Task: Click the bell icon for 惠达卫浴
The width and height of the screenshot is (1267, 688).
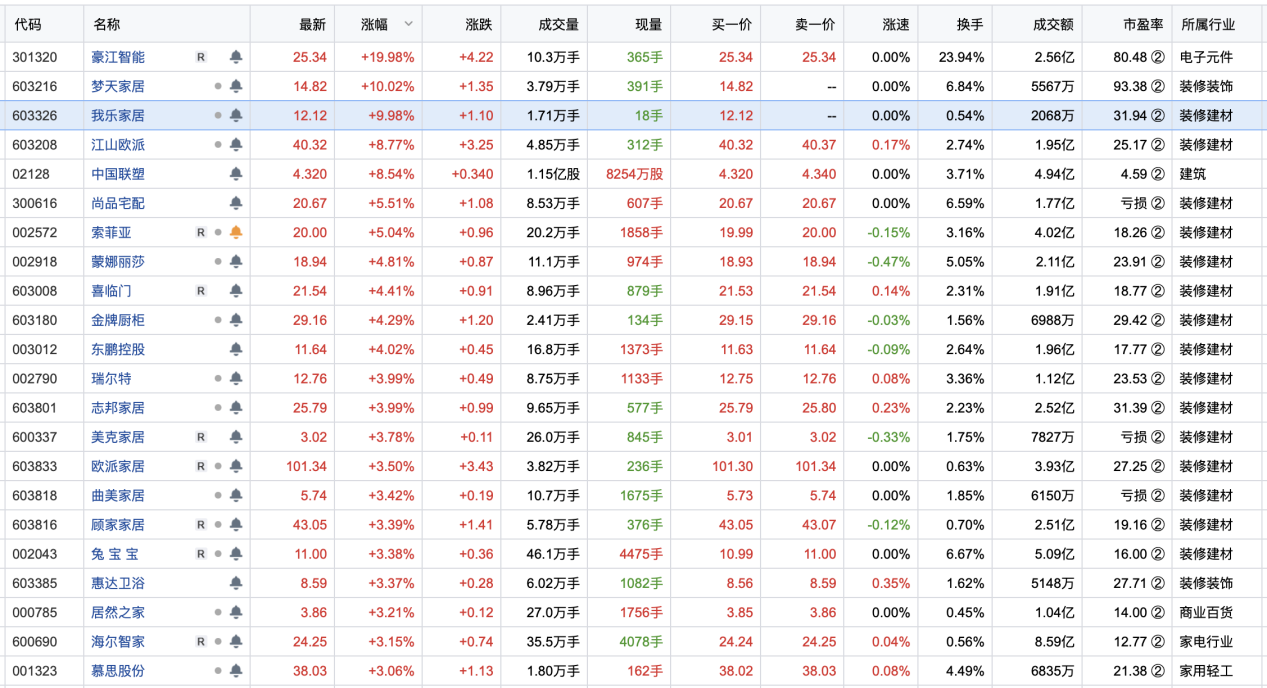Action: [236, 583]
